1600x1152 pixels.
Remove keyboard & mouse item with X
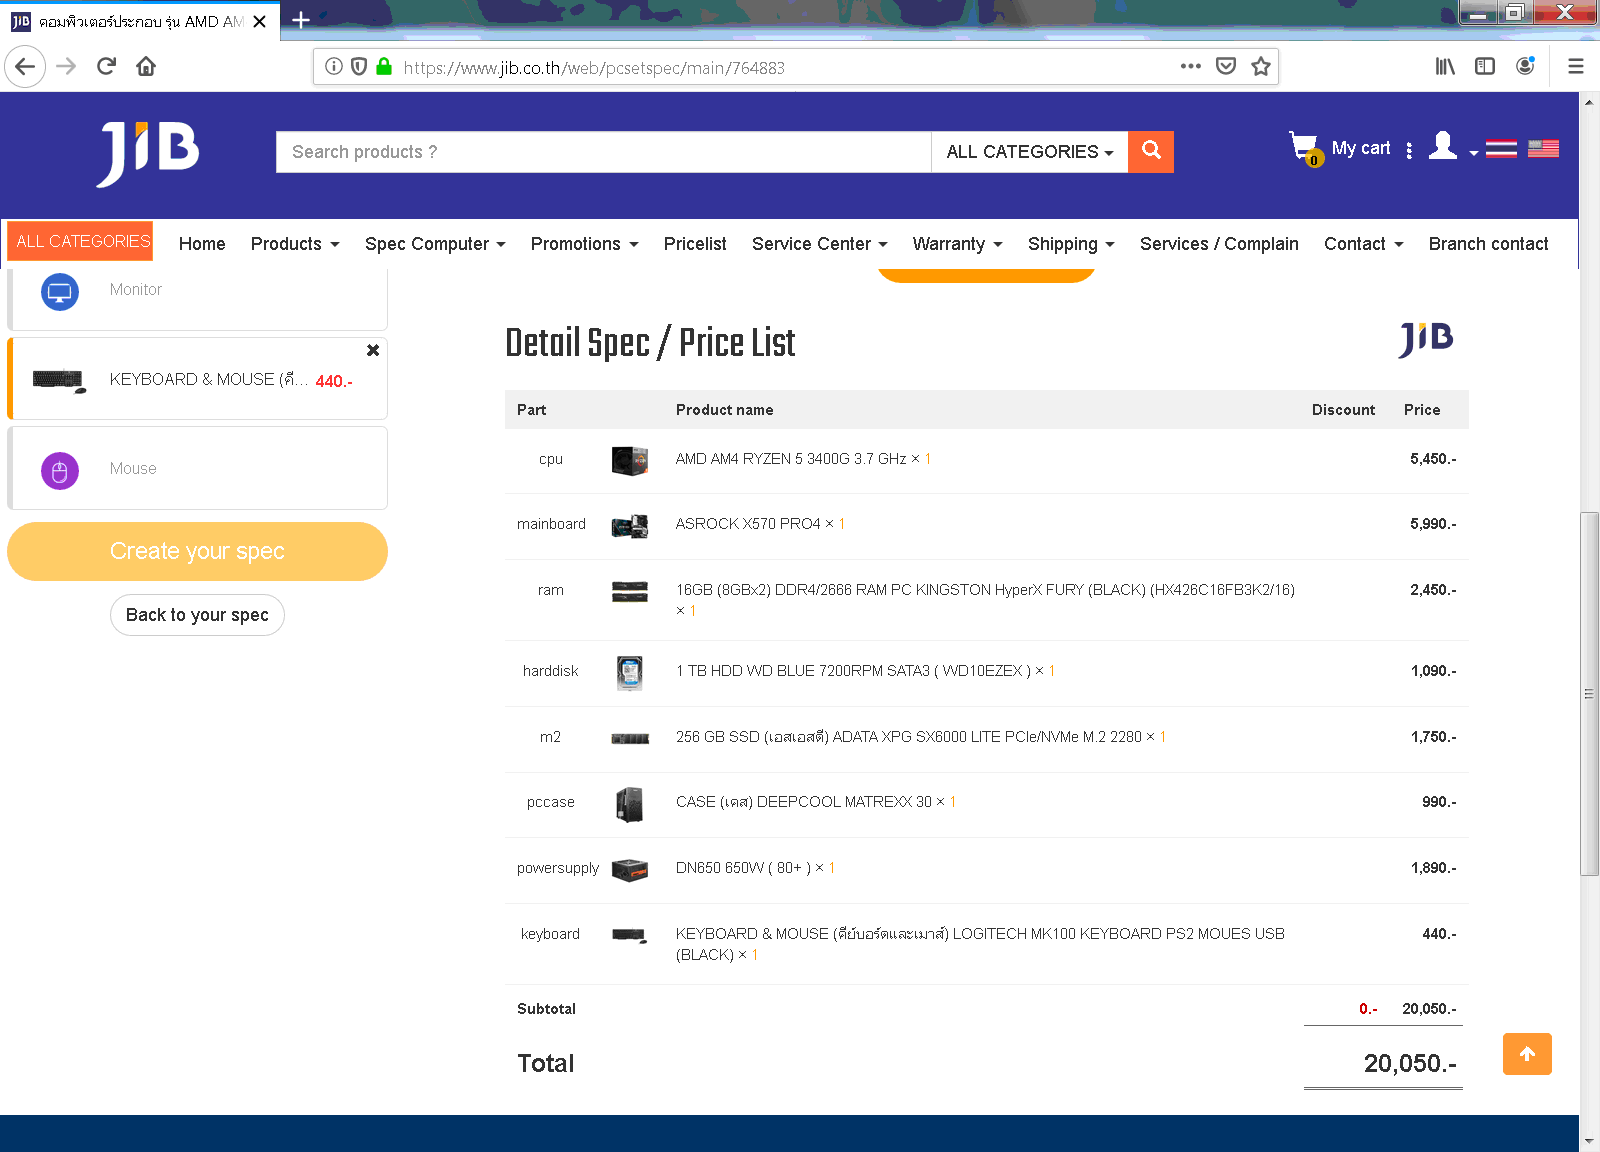(x=373, y=350)
